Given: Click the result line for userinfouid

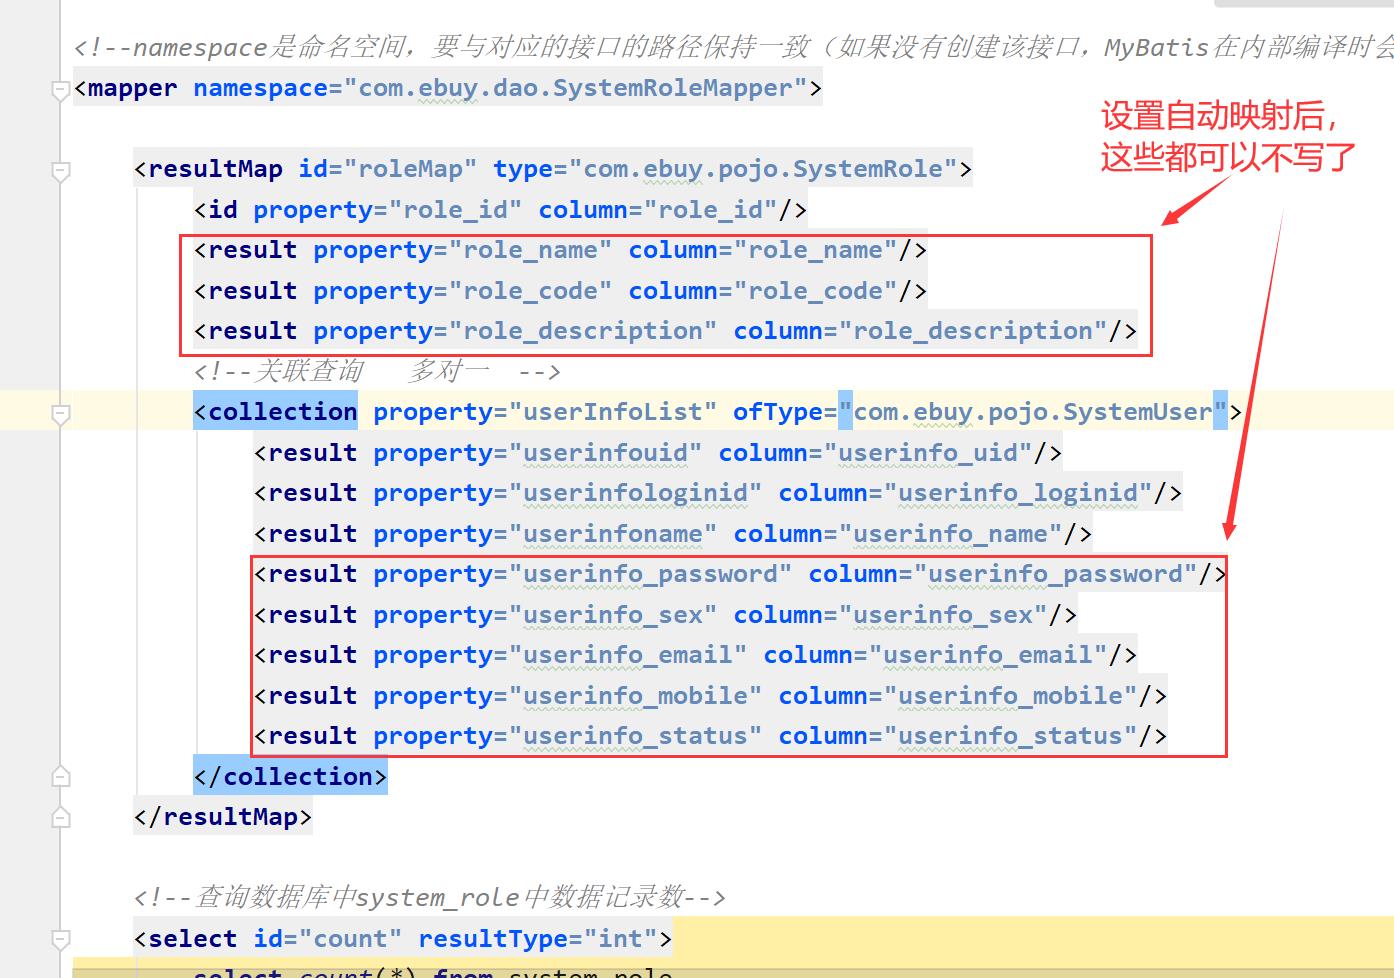Looking at the screenshot, I should pos(658,453).
